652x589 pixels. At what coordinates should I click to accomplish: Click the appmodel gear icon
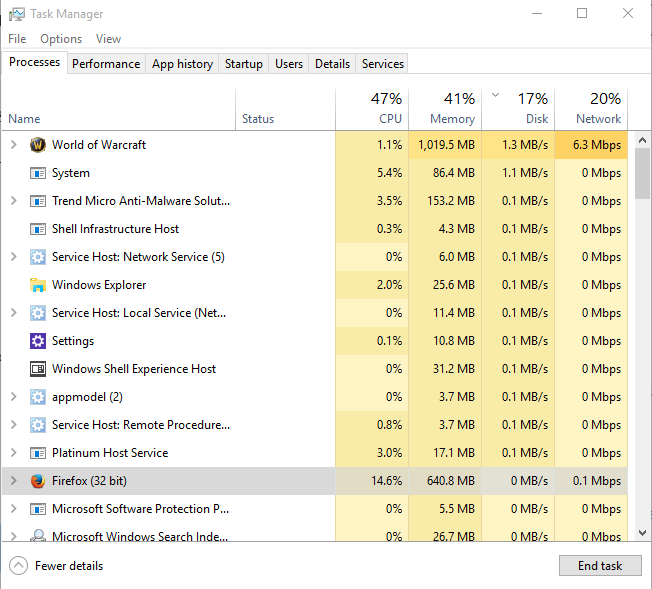[38, 397]
